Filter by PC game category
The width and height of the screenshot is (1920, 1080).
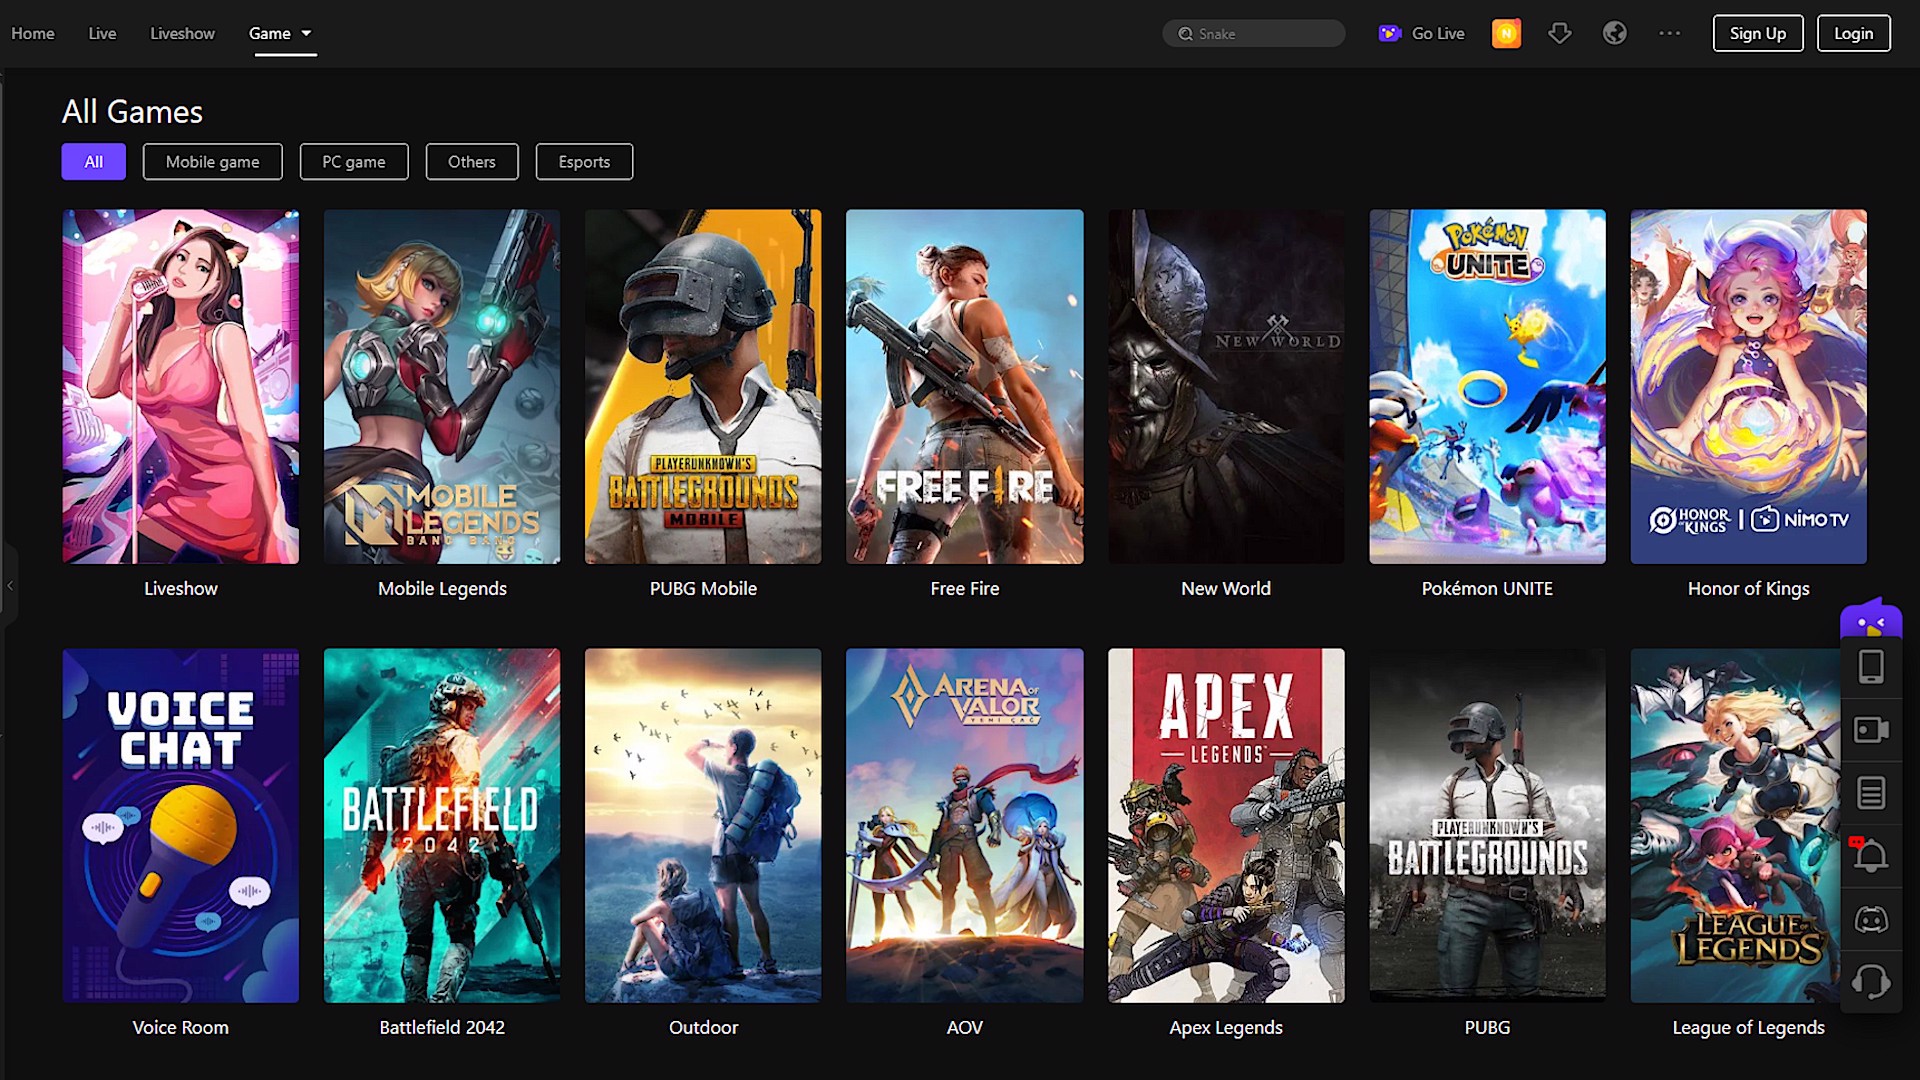point(354,161)
